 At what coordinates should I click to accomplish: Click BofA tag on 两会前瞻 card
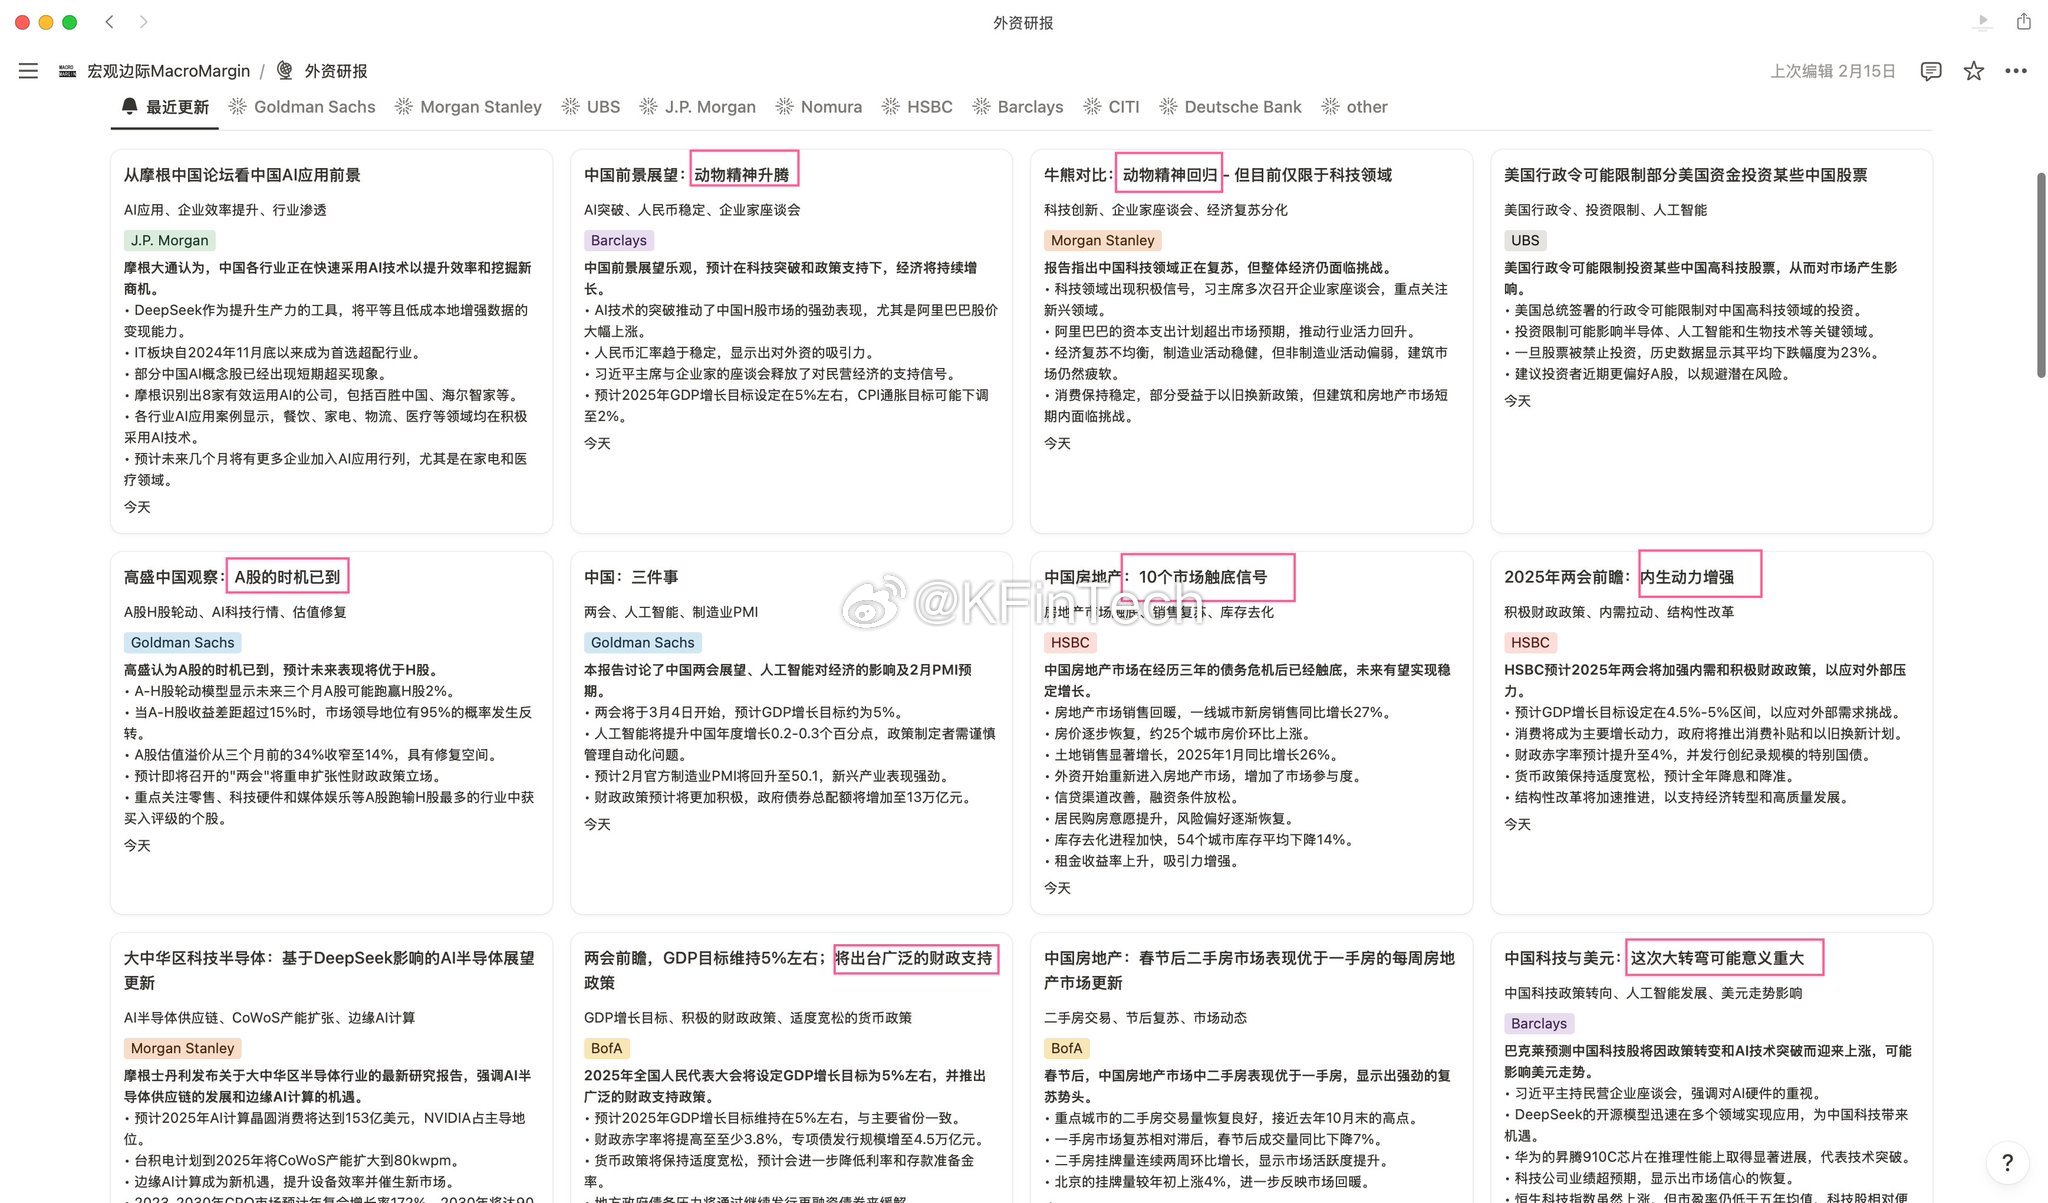click(607, 1049)
